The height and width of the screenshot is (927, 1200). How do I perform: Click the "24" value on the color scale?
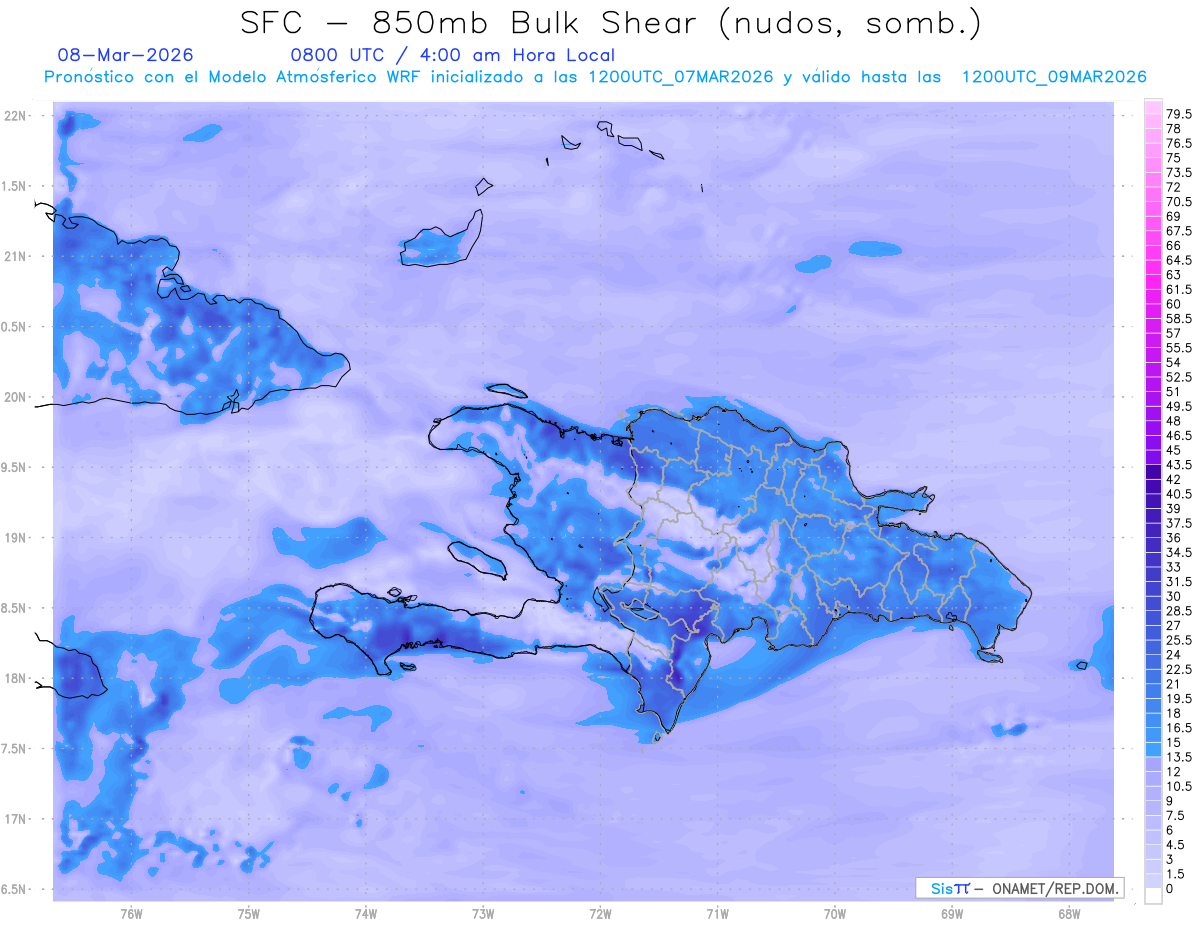click(1174, 654)
